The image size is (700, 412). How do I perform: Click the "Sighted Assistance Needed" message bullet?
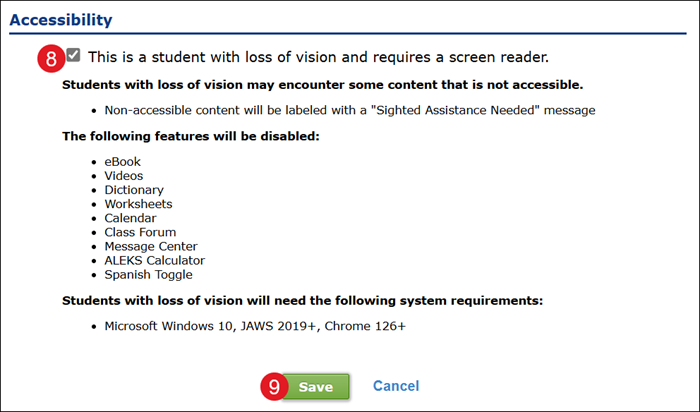click(x=350, y=109)
